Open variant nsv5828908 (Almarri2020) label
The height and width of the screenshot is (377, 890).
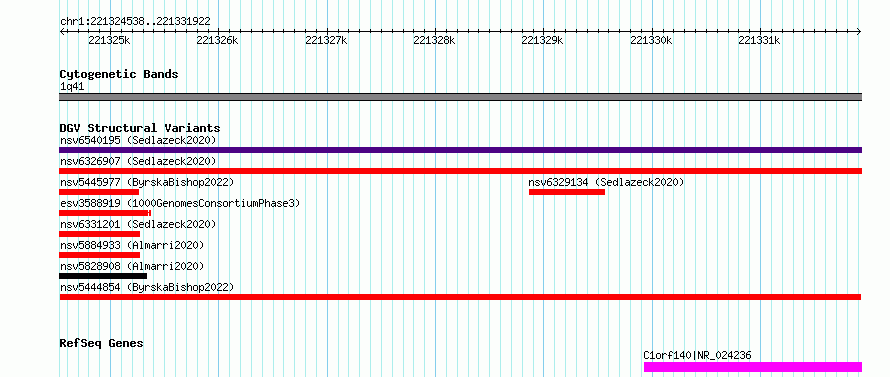pyautogui.click(x=132, y=266)
